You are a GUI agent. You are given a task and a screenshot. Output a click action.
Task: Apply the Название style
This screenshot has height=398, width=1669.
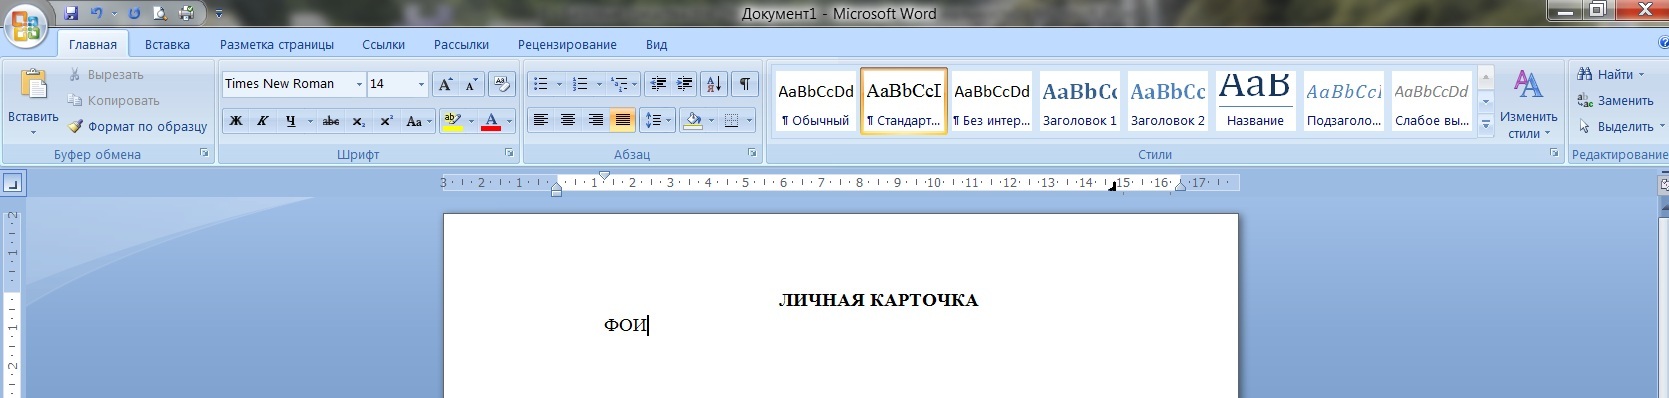pos(1255,101)
